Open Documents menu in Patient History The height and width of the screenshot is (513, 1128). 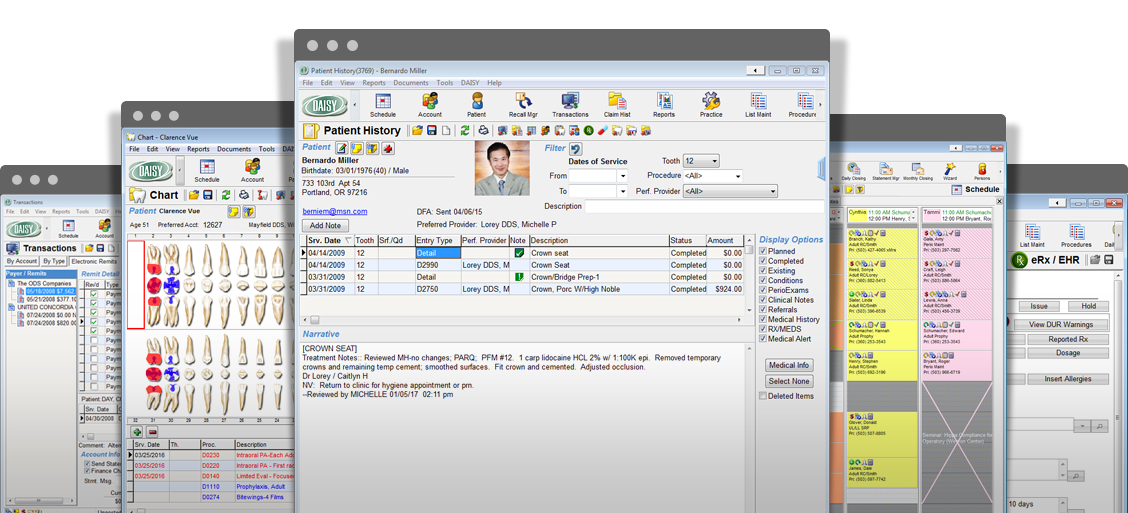coord(411,83)
